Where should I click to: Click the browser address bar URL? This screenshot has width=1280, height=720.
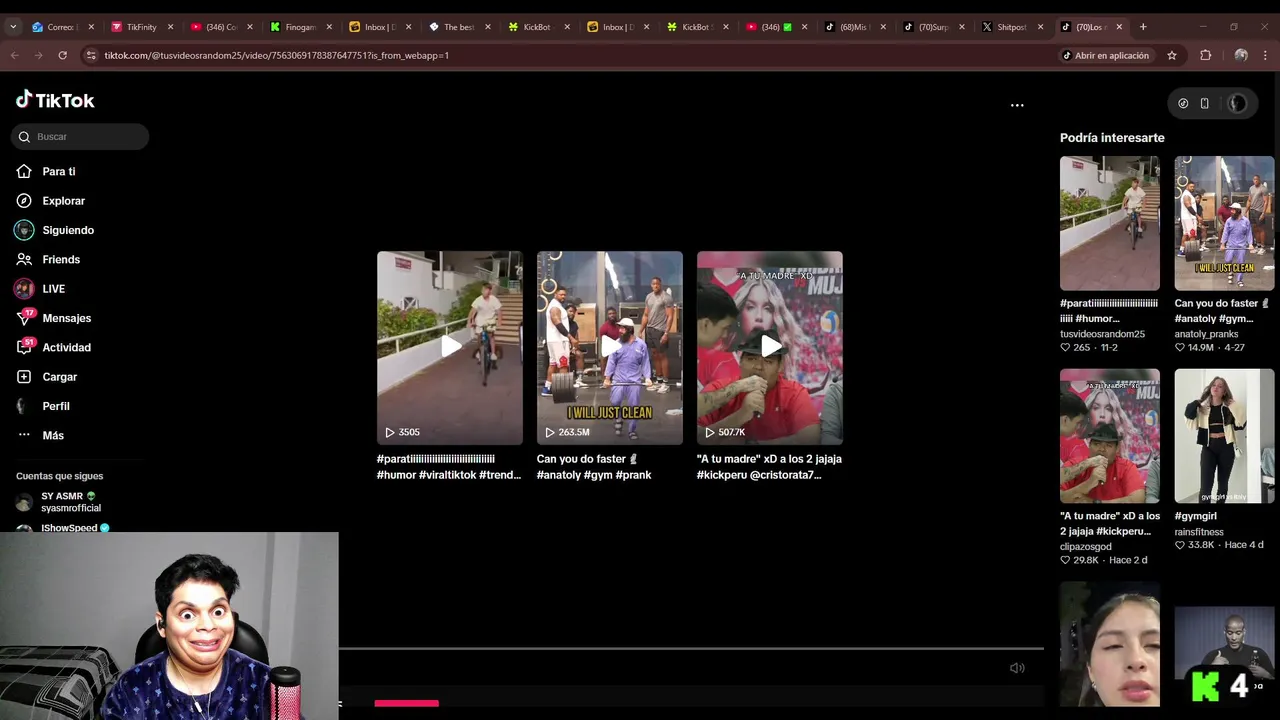tap(277, 55)
